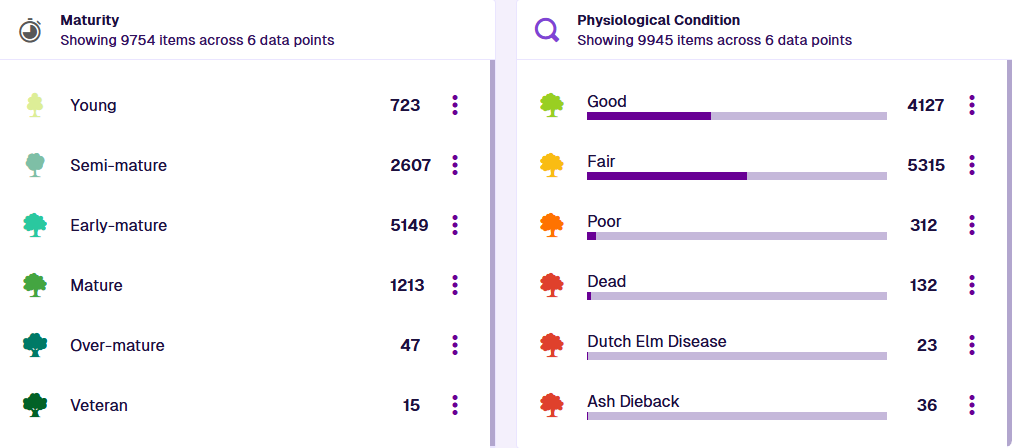The width and height of the screenshot is (1012, 448).
Task: Click the Maturity stopwatch icon
Action: [31, 30]
